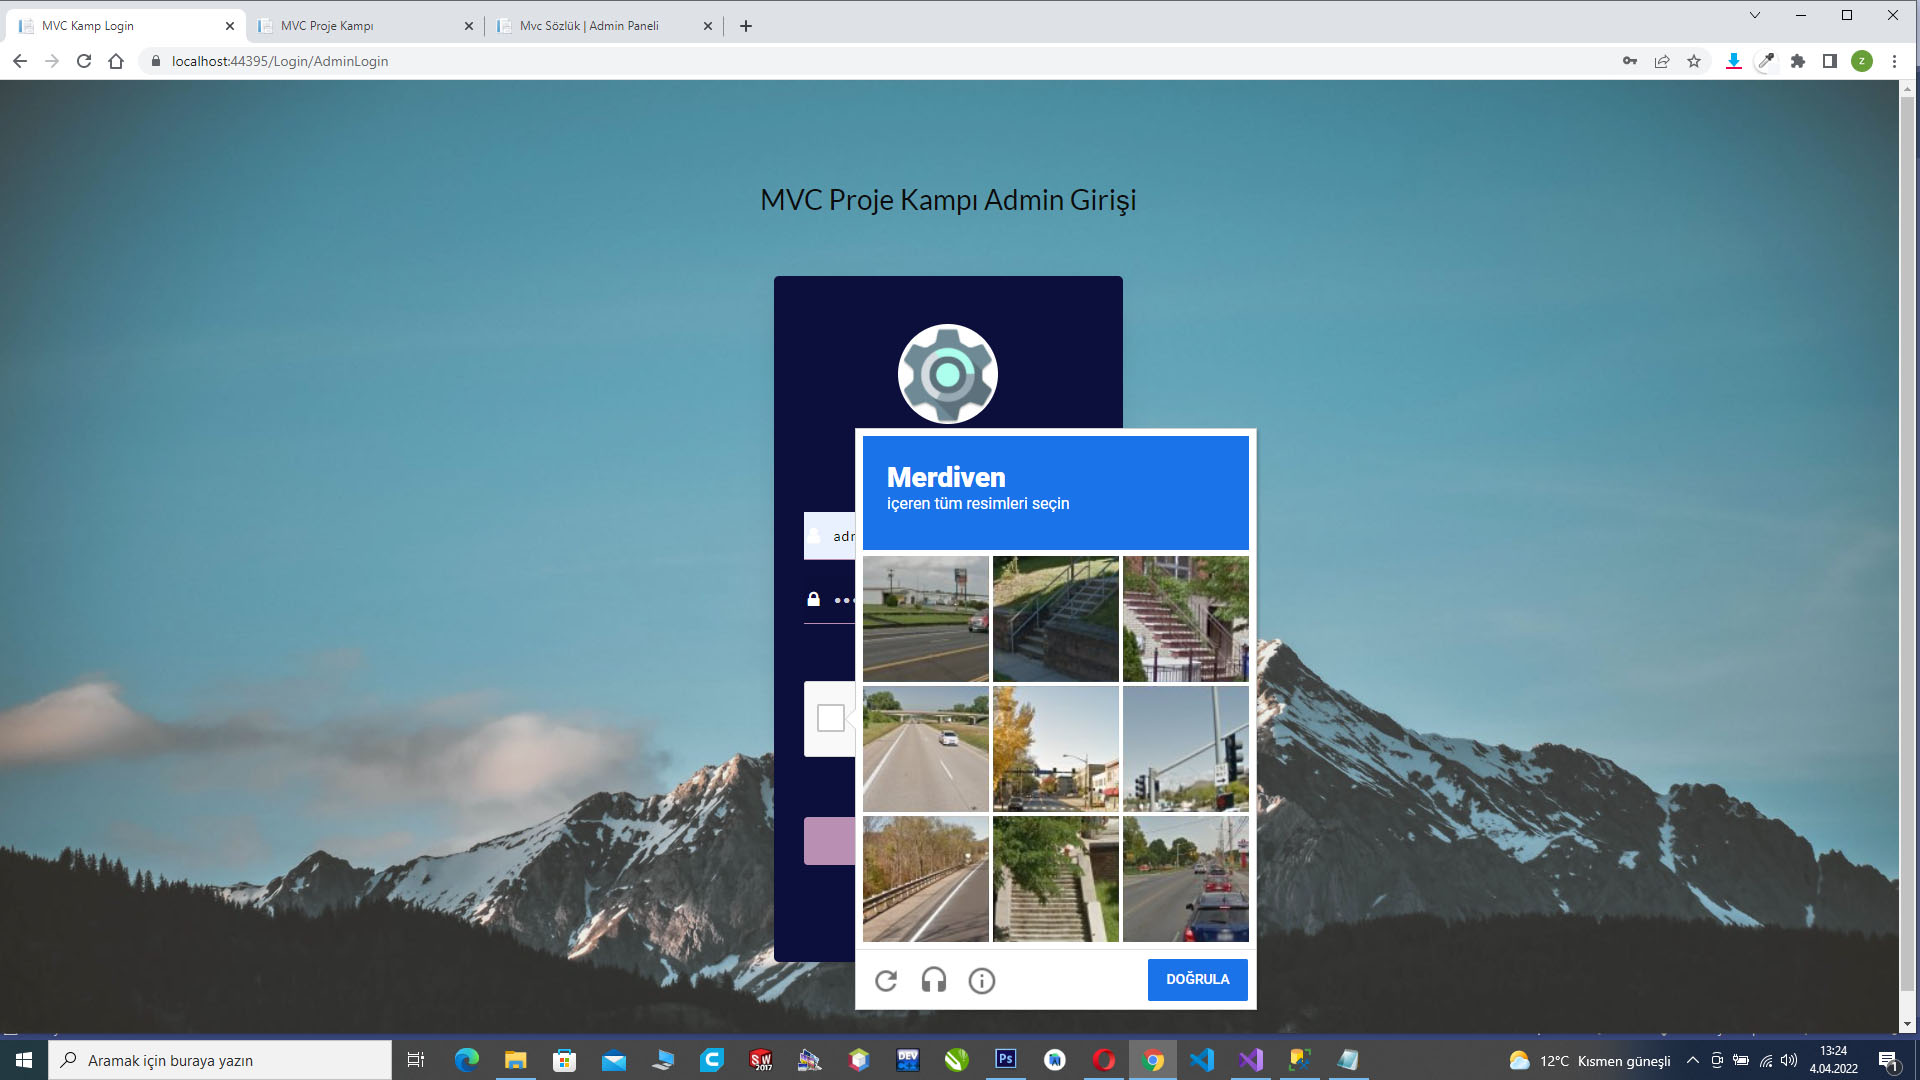Click the DOĞRULA verify button

1198,980
